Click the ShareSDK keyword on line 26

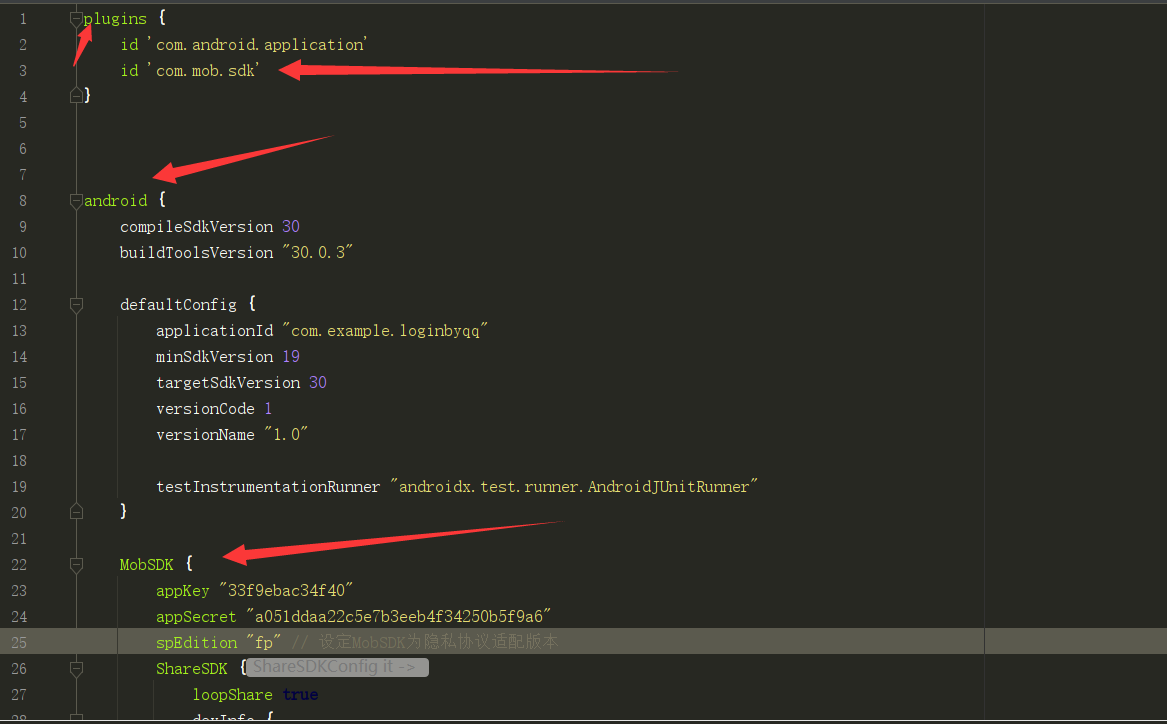pyautogui.click(x=191, y=668)
